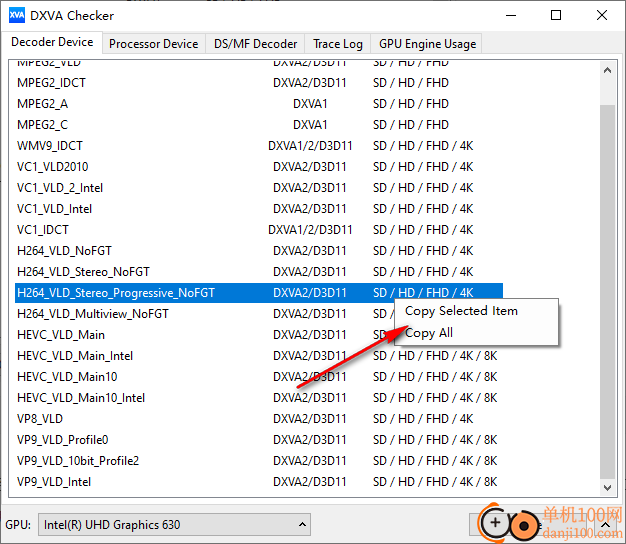This screenshot has height=544, width=626.
Task: Click DXVA1/2/D3D11 value in VC1_IDCT row
Action: pos(310,230)
